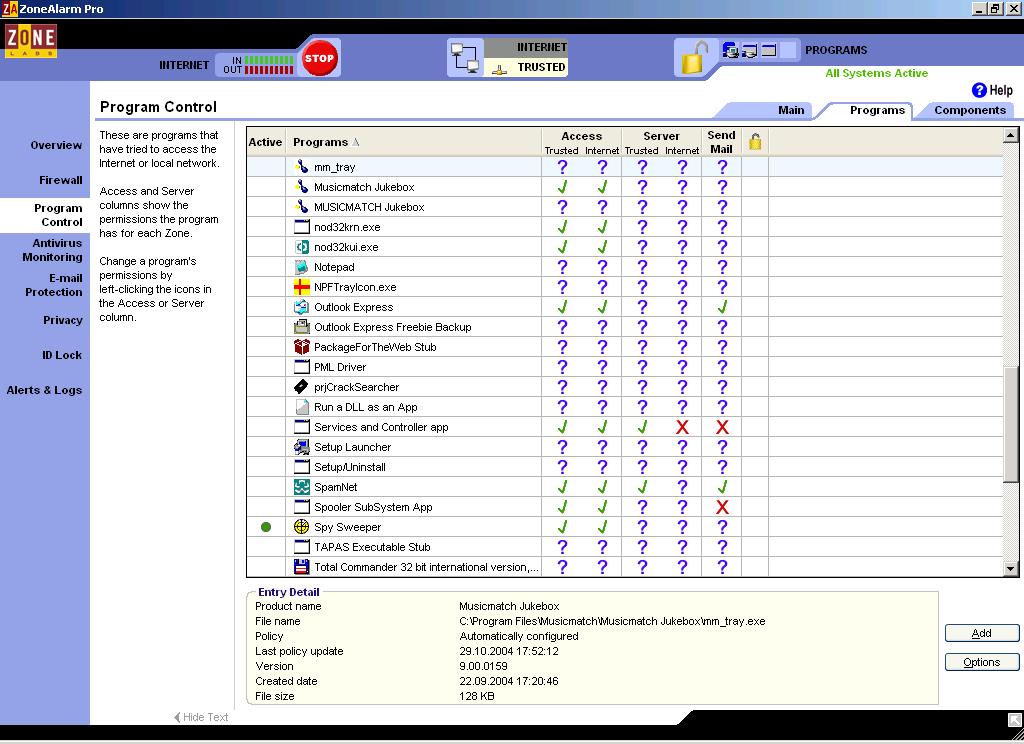Viewport: 1024px width, 744px height.
Task: Click the Server column header
Action: [661, 136]
